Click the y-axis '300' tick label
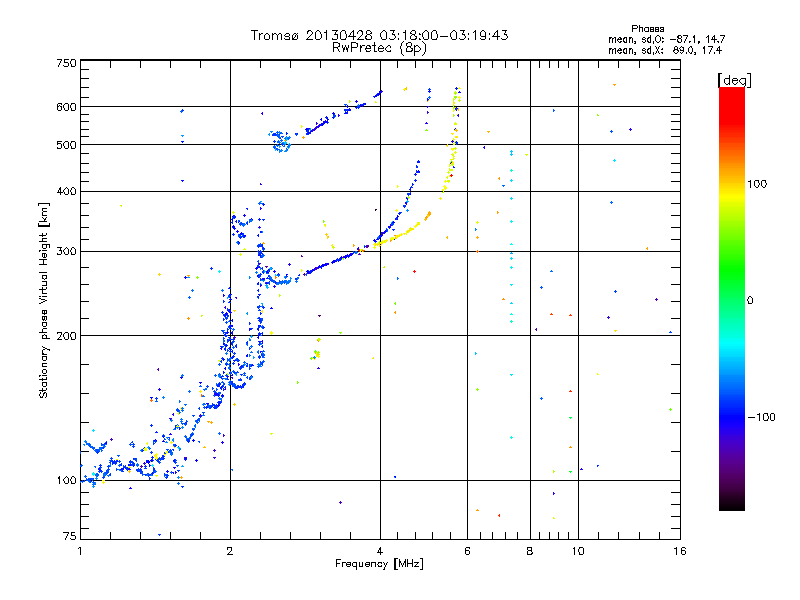Viewport: 800px width, 600px height. point(66,252)
